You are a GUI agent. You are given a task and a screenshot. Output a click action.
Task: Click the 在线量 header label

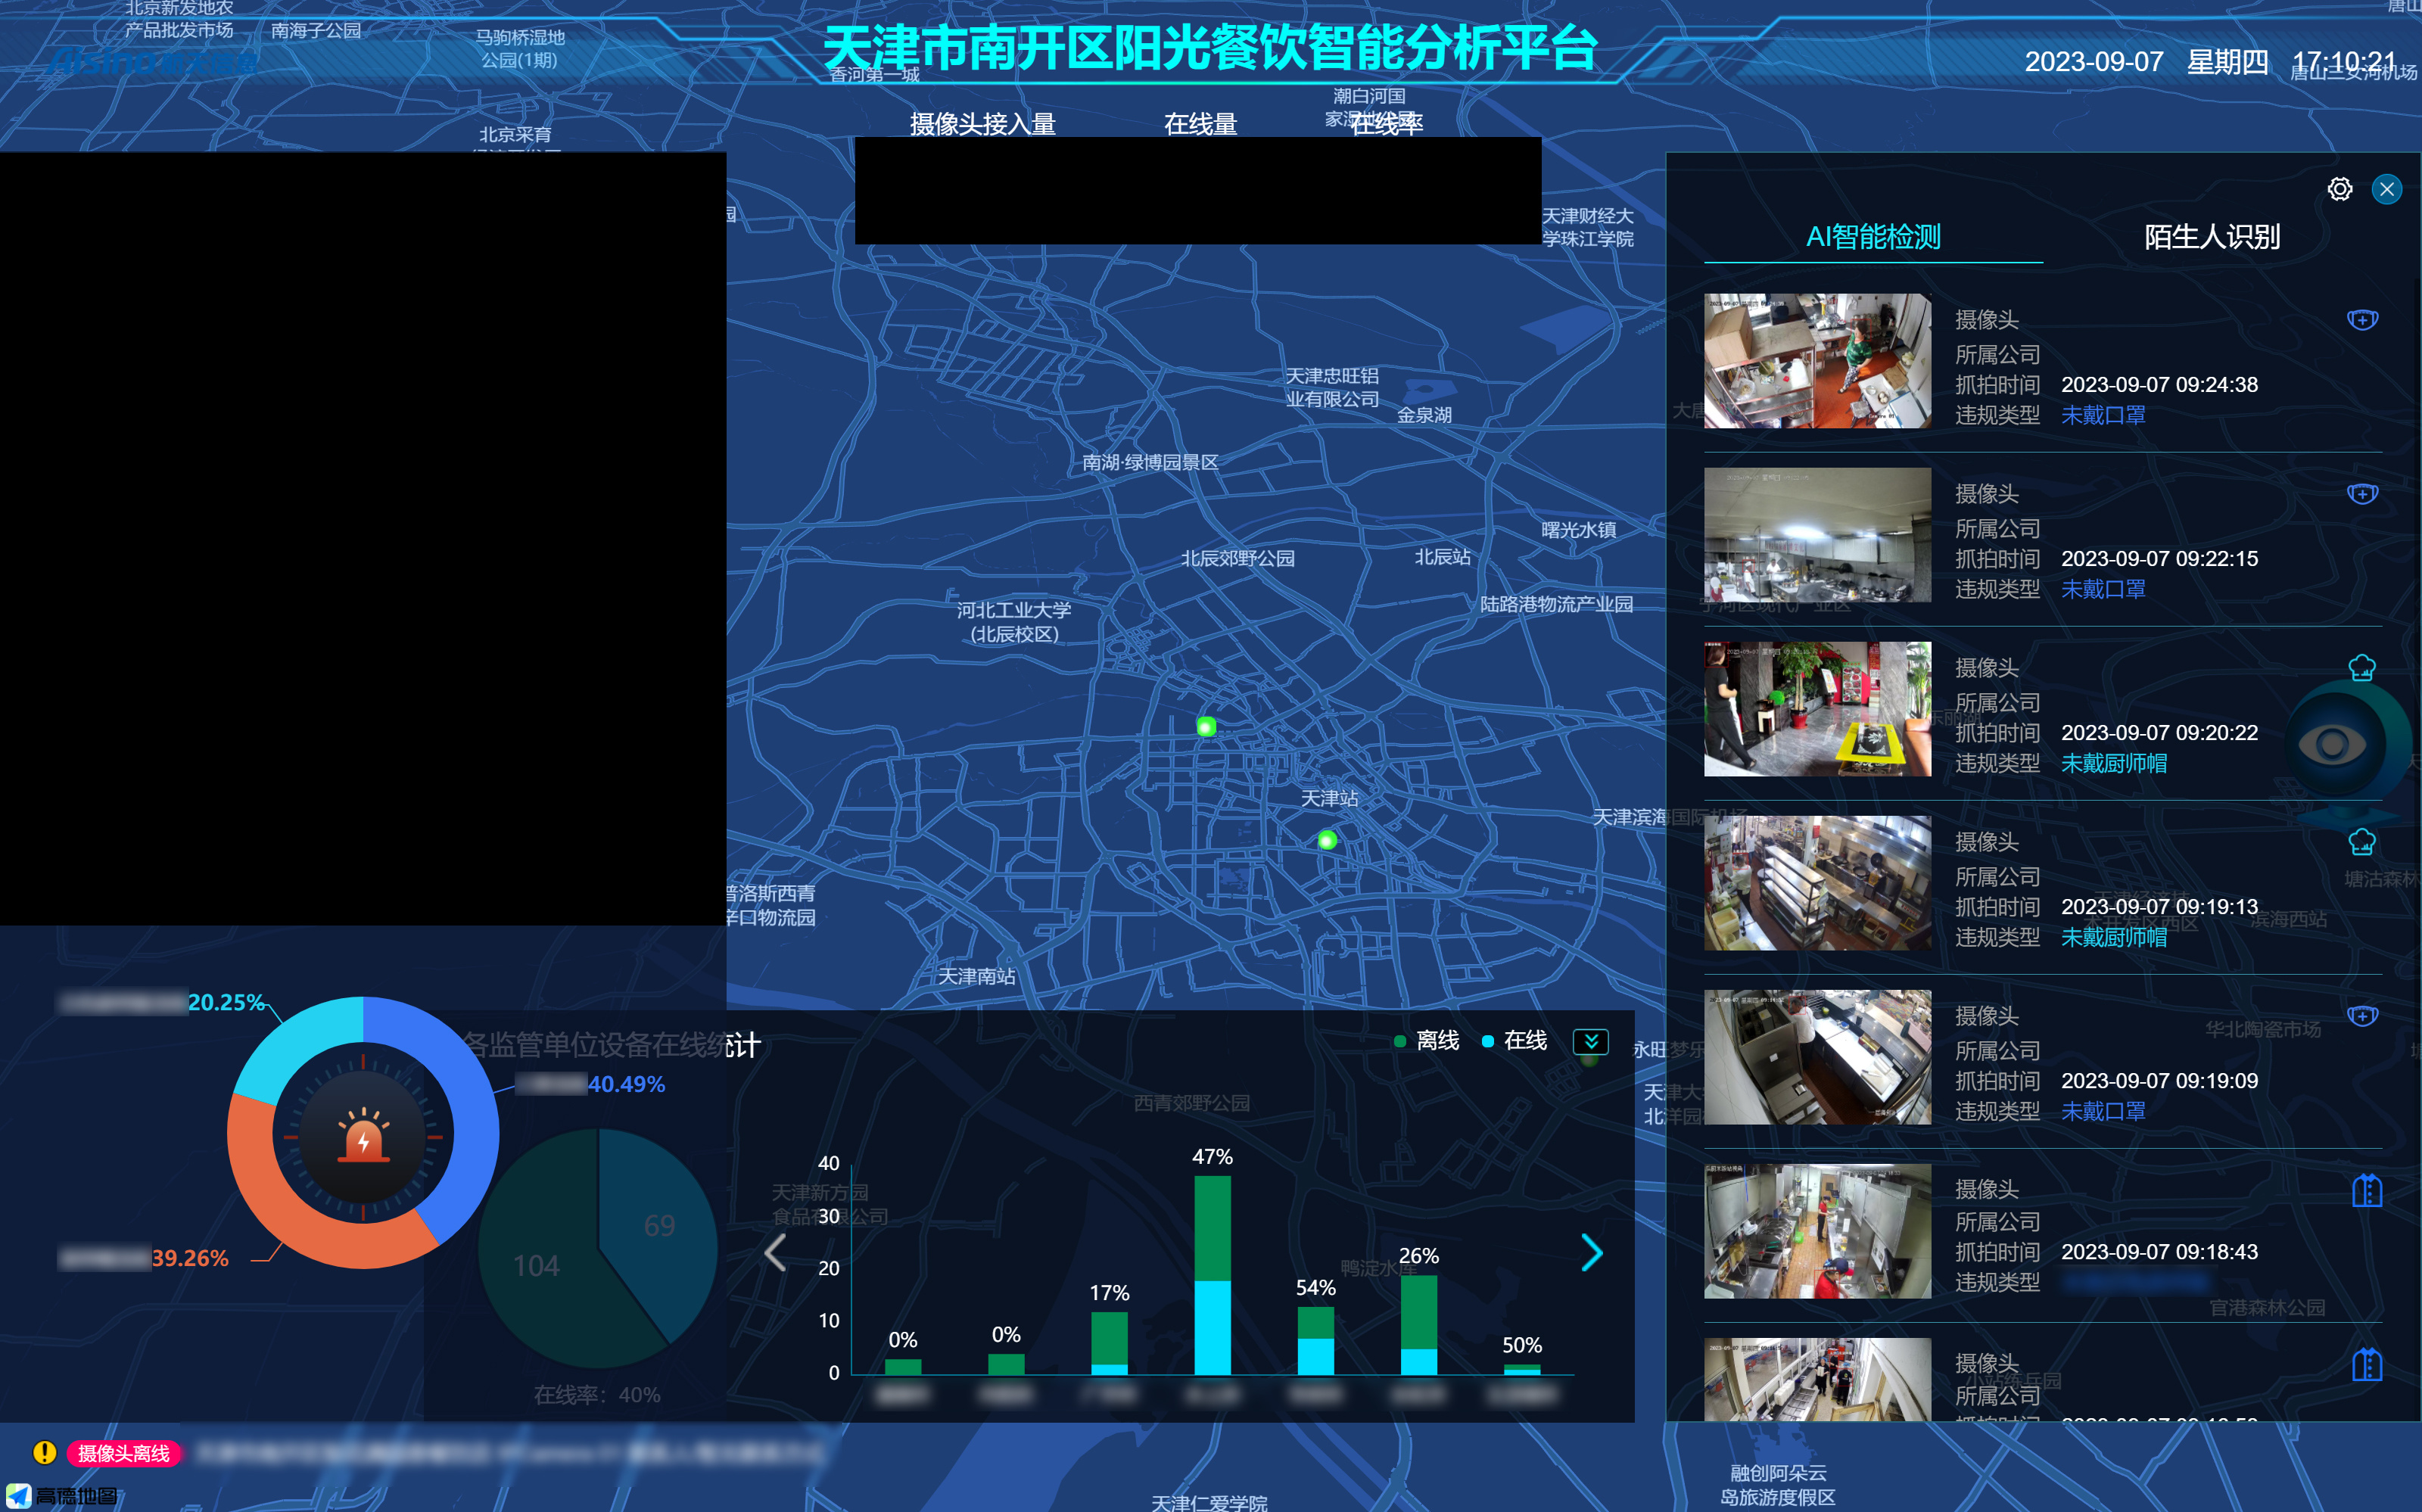(x=1200, y=124)
